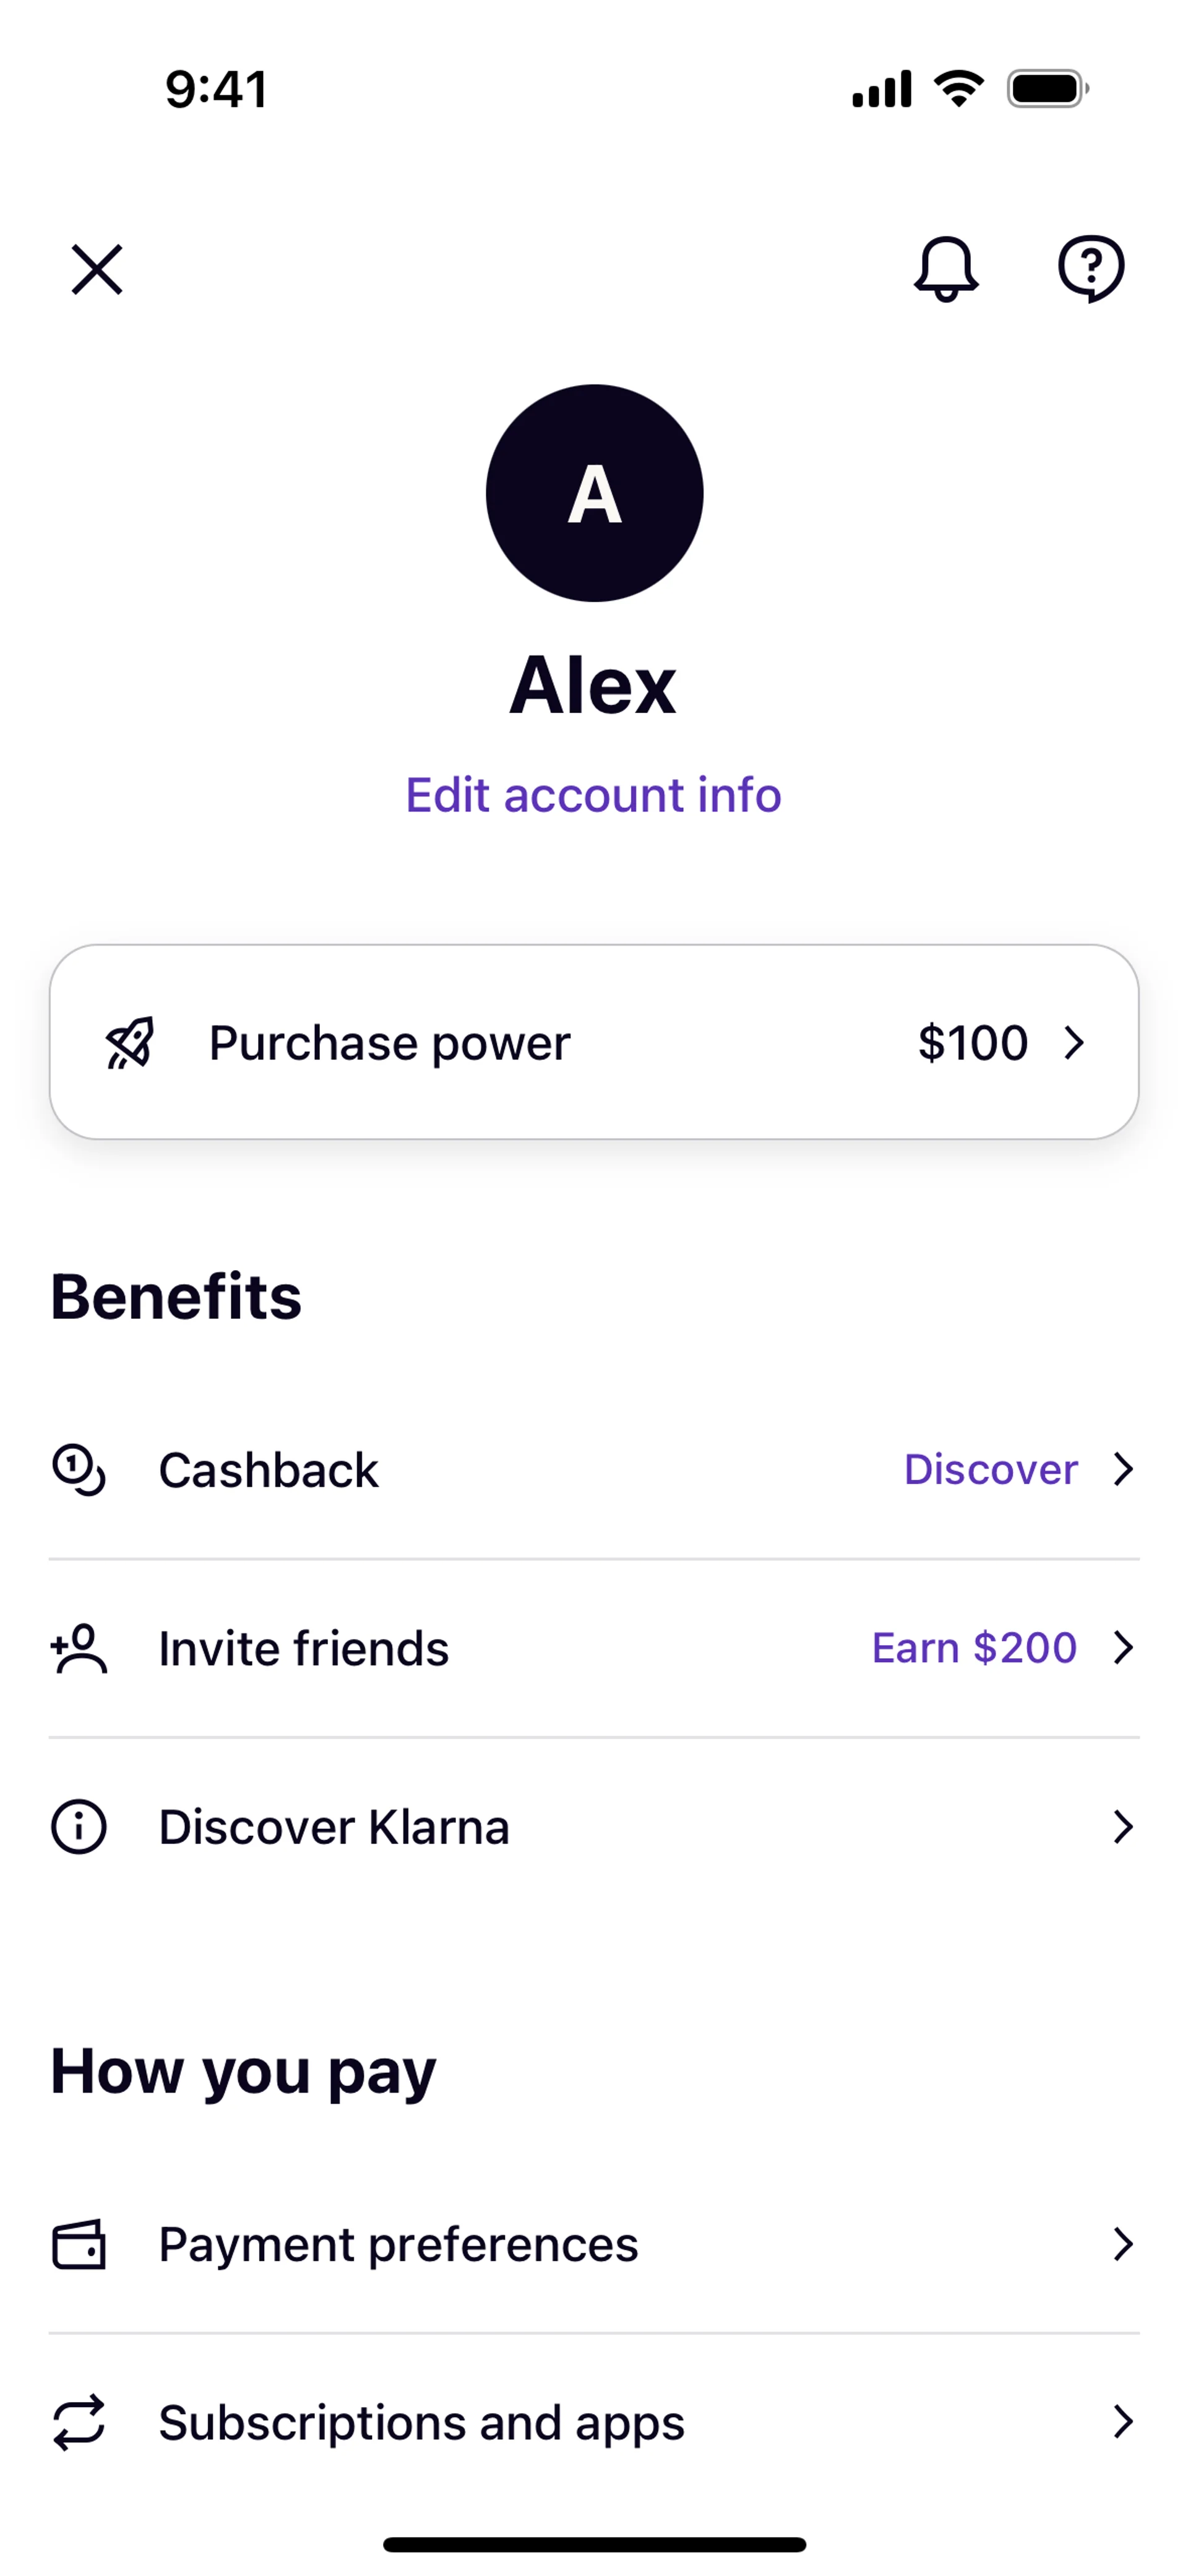This screenshot has width=1188, height=2576.
Task: Open the Payment preferences menu item
Action: pos(594,2245)
